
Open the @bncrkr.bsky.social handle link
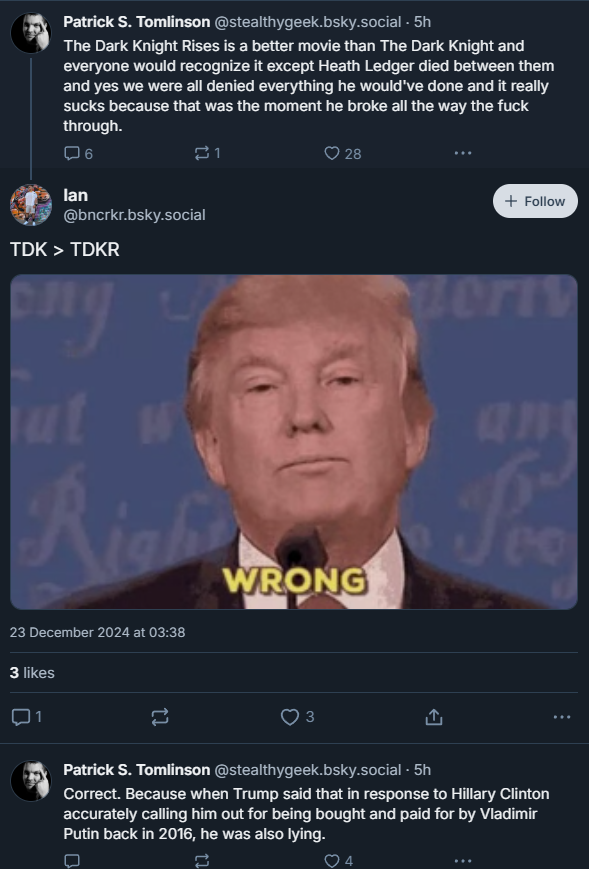pyautogui.click(x=134, y=215)
